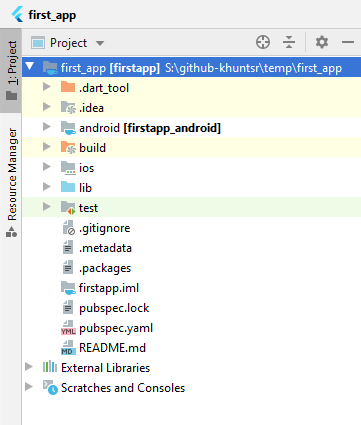
Task: Click the first_app title text
Action: pos(52,15)
